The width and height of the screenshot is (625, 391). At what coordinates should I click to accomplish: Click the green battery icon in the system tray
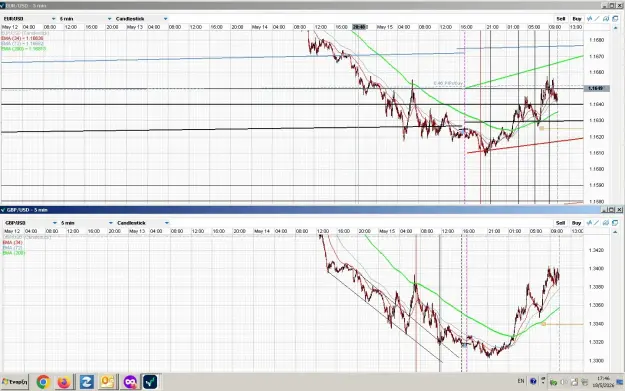click(x=554, y=383)
